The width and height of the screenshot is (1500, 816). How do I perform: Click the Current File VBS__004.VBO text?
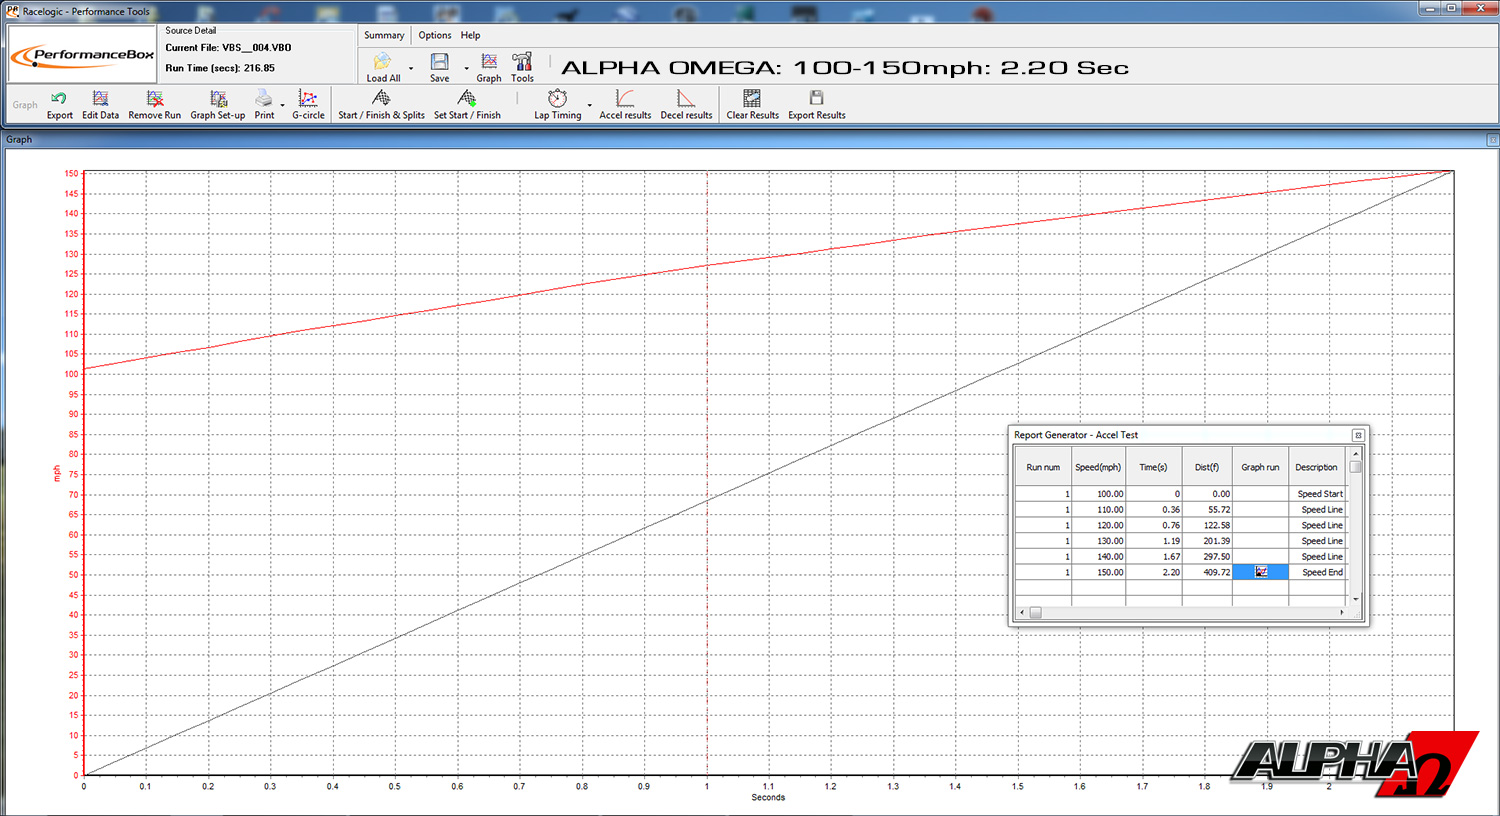(228, 48)
